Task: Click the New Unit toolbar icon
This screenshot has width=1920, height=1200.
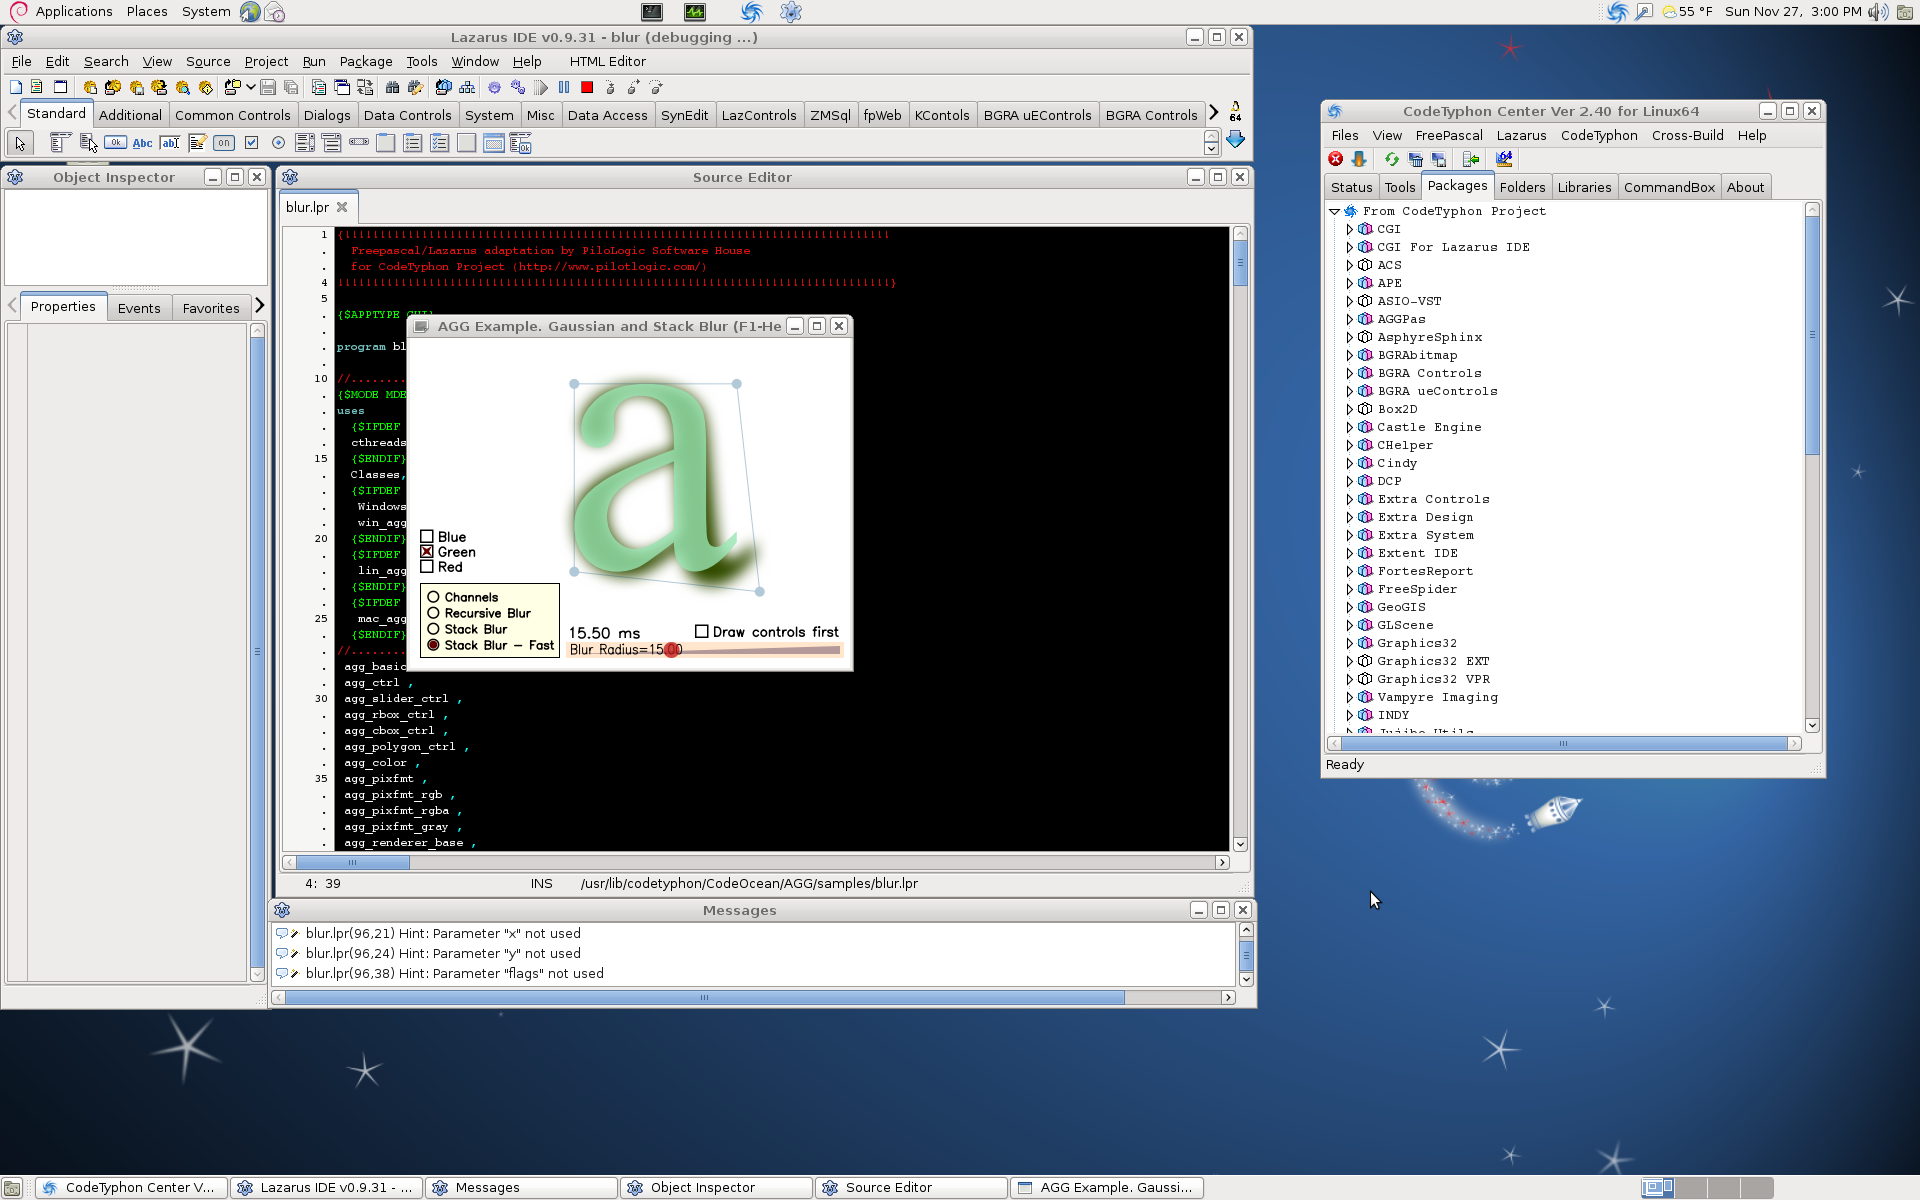Action: coord(16,88)
